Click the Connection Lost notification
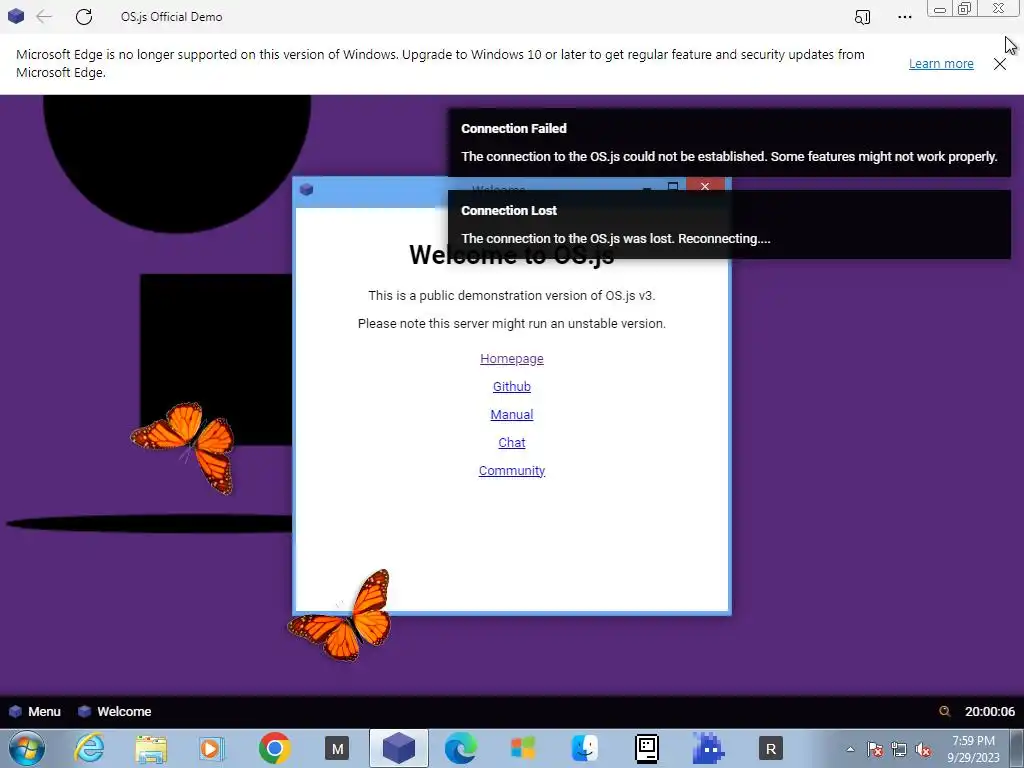 pyautogui.click(x=729, y=225)
